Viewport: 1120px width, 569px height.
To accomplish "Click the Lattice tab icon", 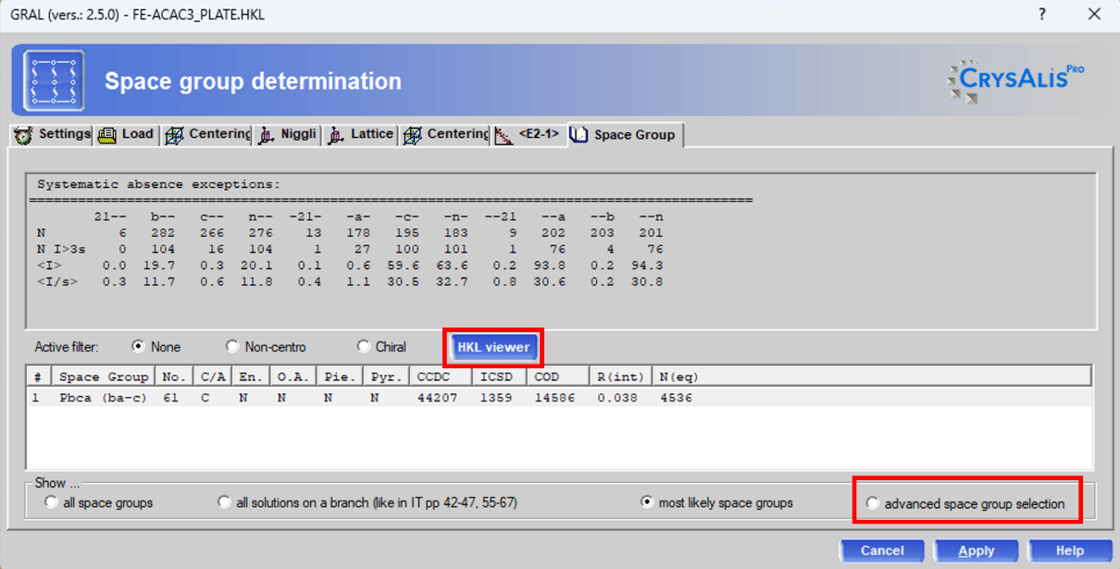I will point(336,135).
